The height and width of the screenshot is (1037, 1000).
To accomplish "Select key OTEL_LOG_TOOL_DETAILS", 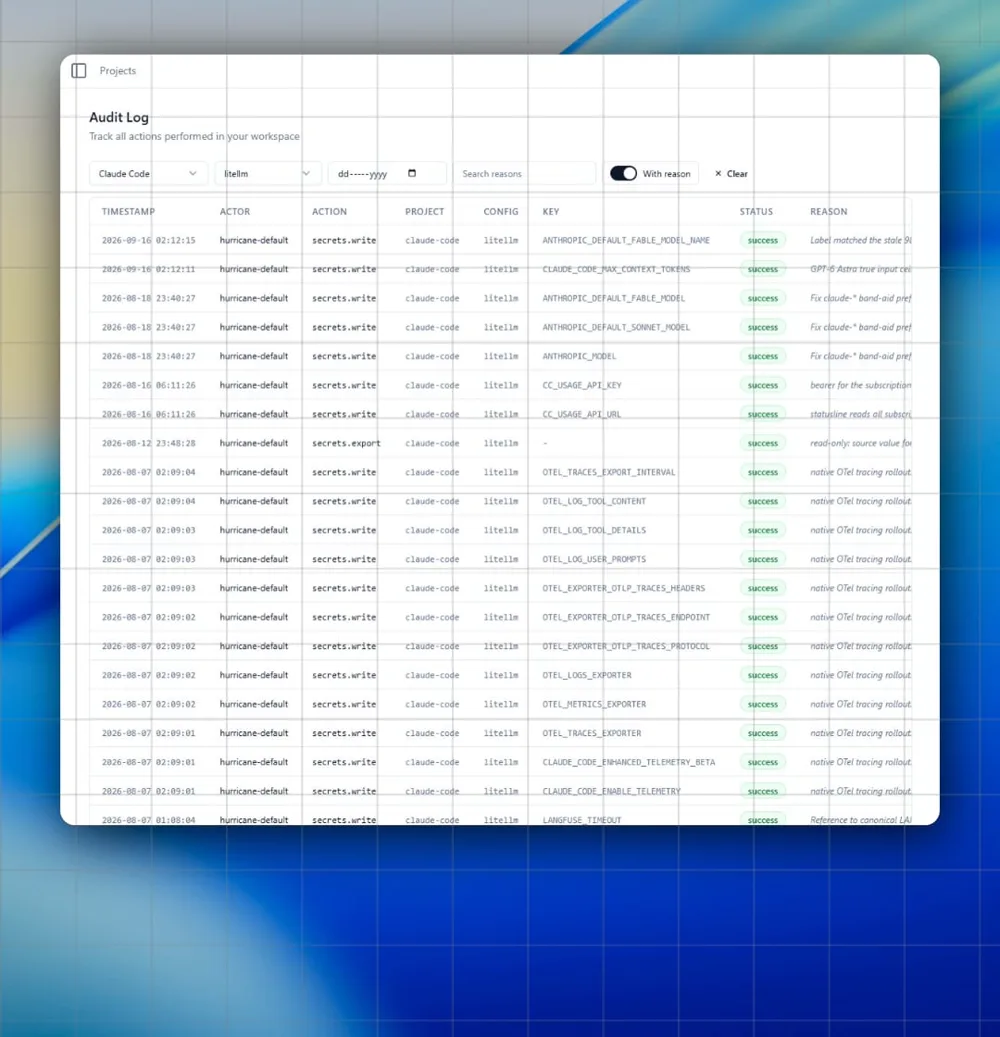I will (x=594, y=530).
